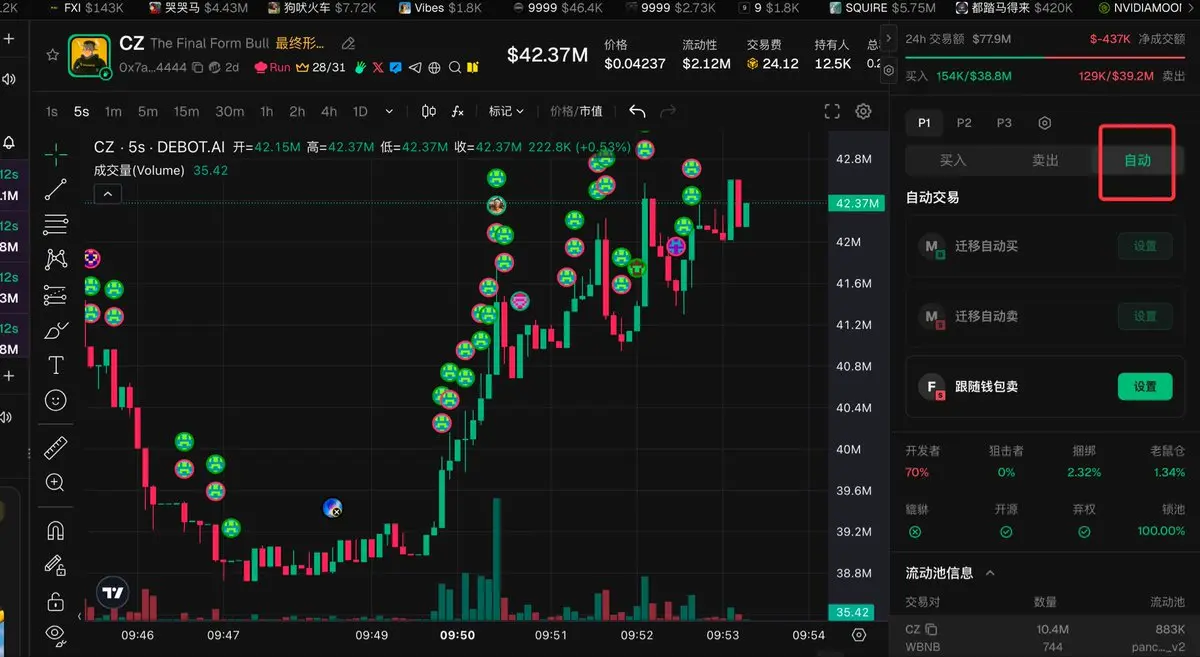Switch to the 自动 auto tab
The image size is (1200, 657).
click(x=1137, y=160)
